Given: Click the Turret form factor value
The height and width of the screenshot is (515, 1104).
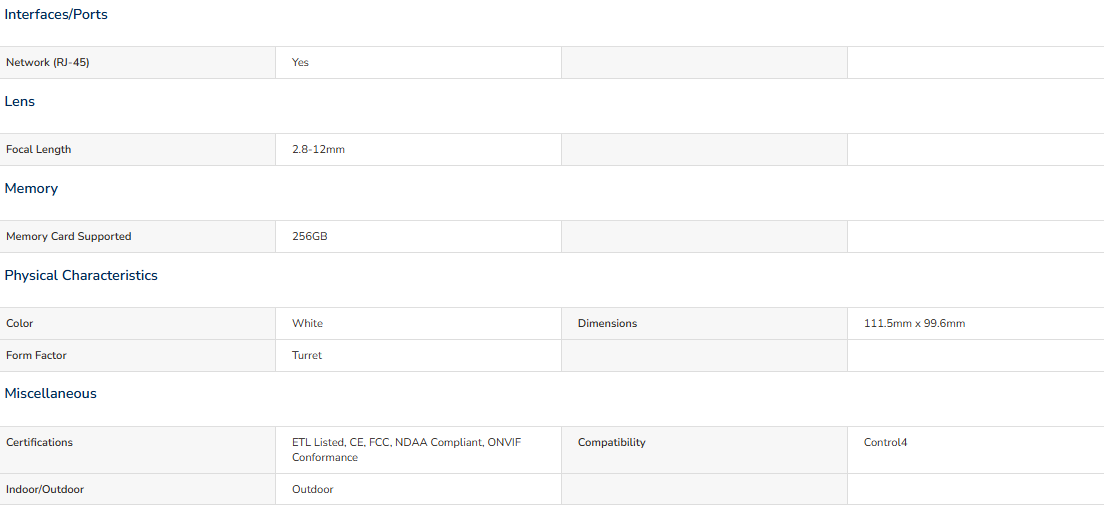Looking at the screenshot, I should coord(307,356).
